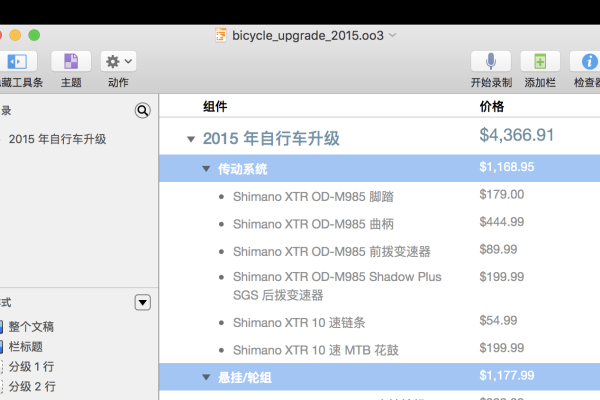Collapse the 悬挂/轮组 disclosure triangle
Viewport: 600px width, 400px height.
pos(206,377)
